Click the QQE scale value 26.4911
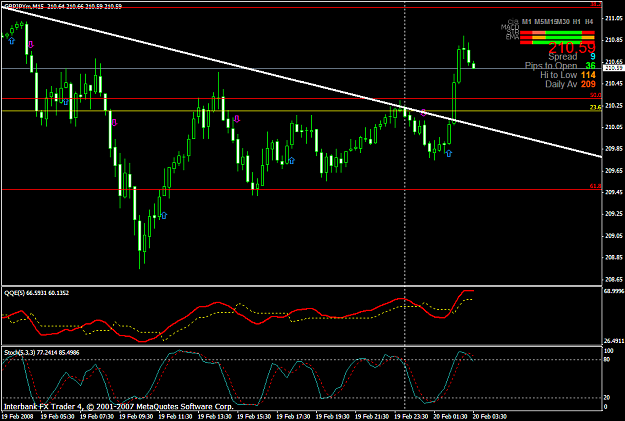This screenshot has height=421, width=625. click(x=613, y=341)
